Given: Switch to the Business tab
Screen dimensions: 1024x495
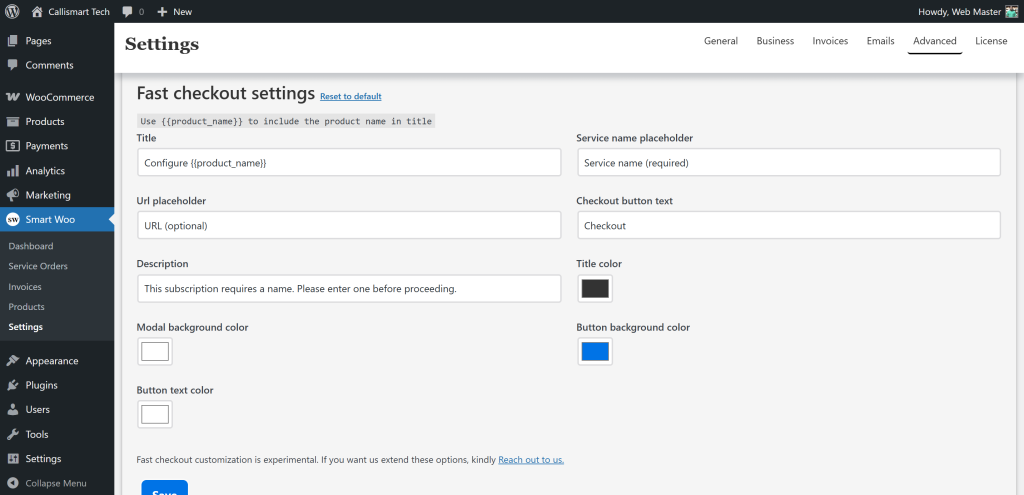Looking at the screenshot, I should click(775, 40).
